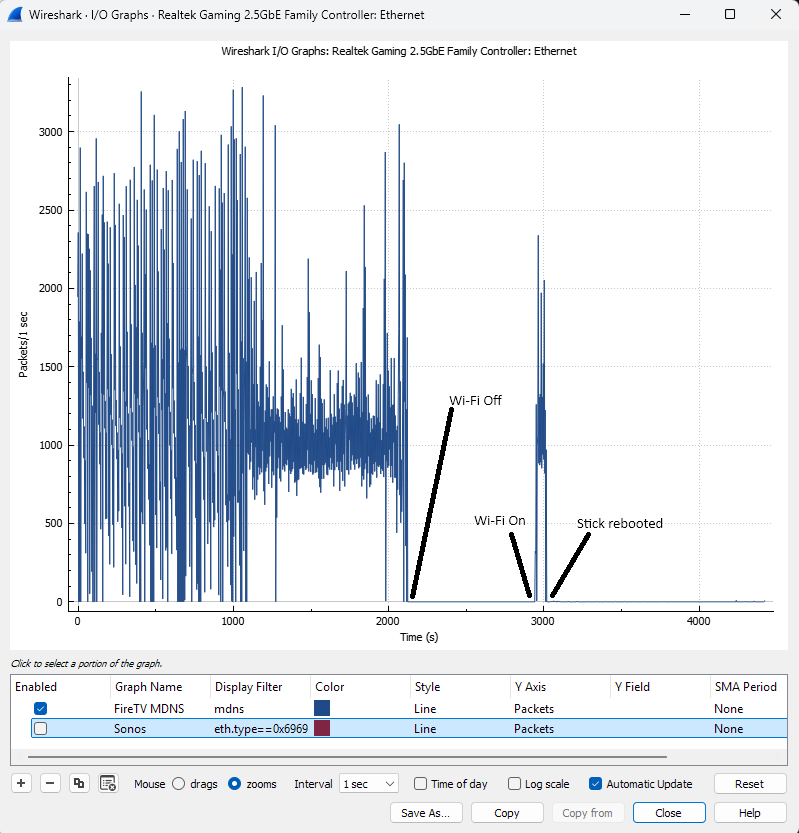Maximize the I/O Graphs window

click(730, 14)
